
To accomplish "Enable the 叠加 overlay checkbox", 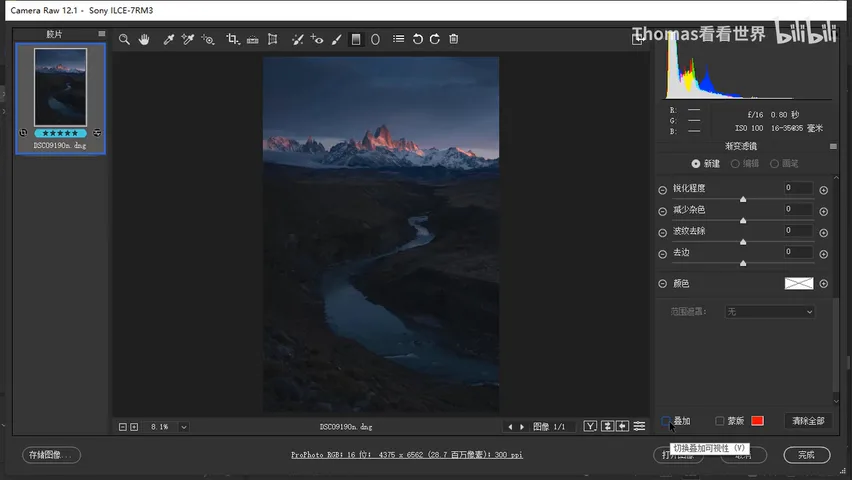I will click(666, 421).
